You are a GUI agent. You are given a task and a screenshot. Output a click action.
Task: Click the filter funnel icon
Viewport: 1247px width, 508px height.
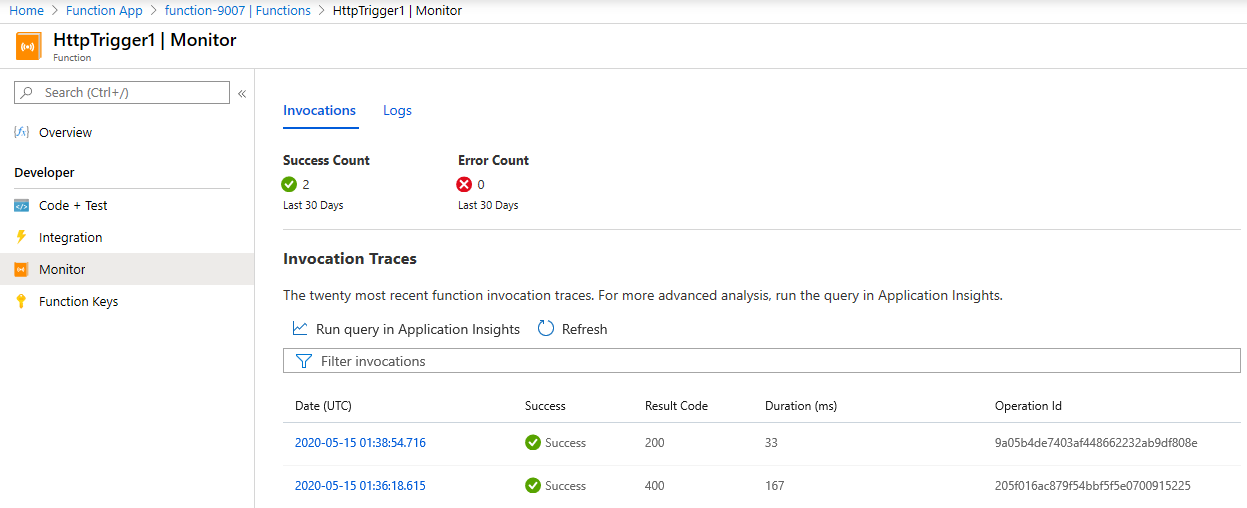click(304, 361)
